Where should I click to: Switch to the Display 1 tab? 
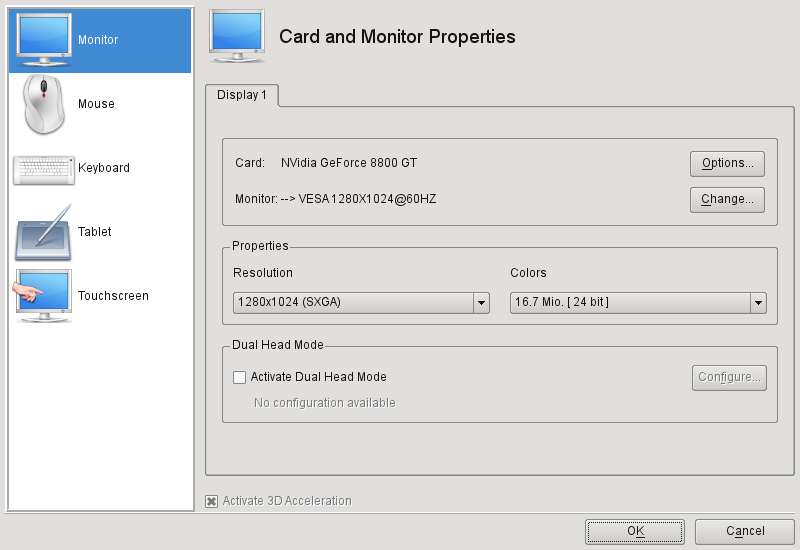point(242,95)
